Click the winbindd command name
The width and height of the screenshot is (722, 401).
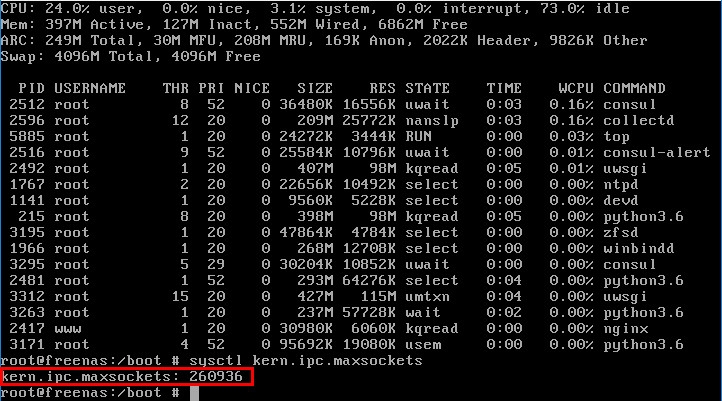click(x=639, y=248)
